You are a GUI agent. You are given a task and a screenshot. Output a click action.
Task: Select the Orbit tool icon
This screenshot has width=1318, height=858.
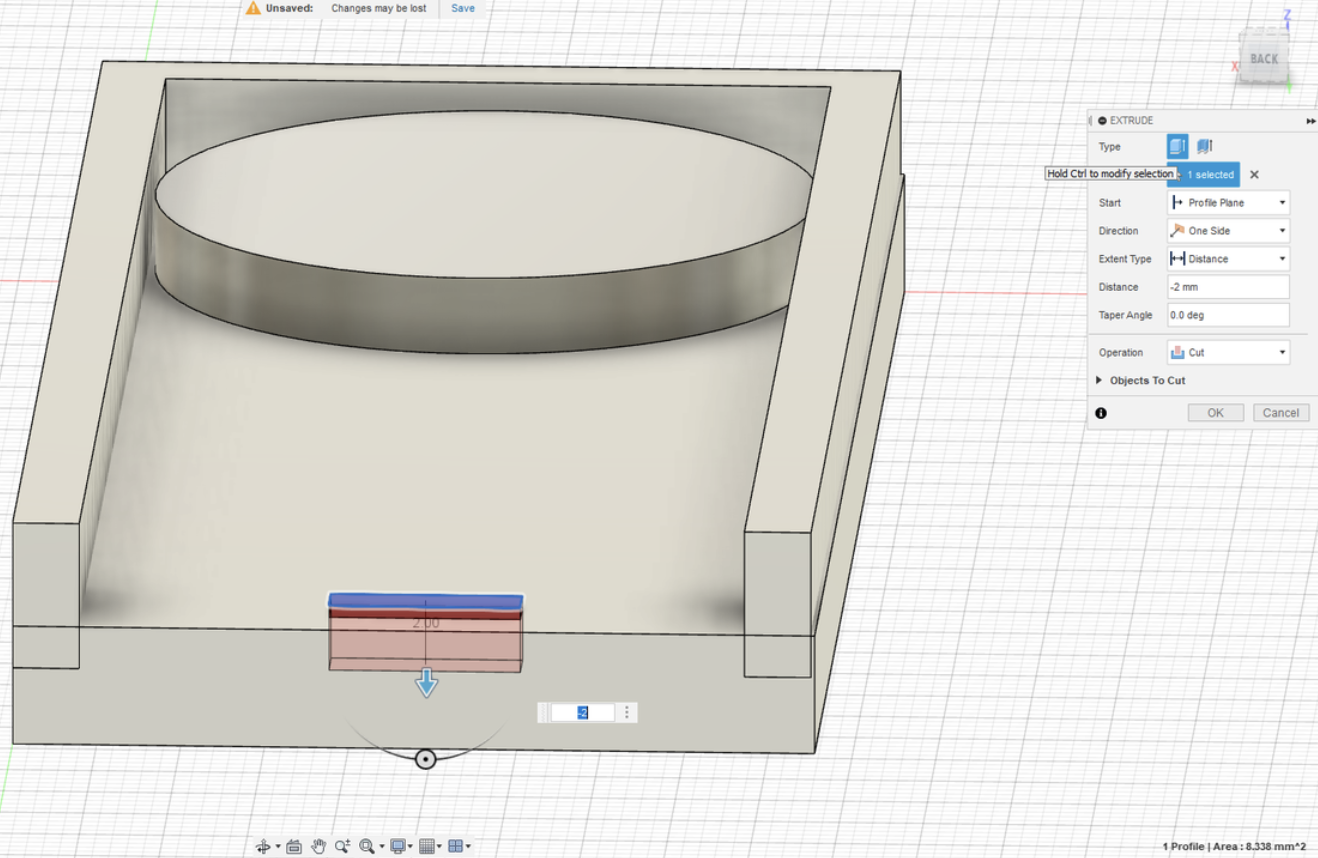264,845
